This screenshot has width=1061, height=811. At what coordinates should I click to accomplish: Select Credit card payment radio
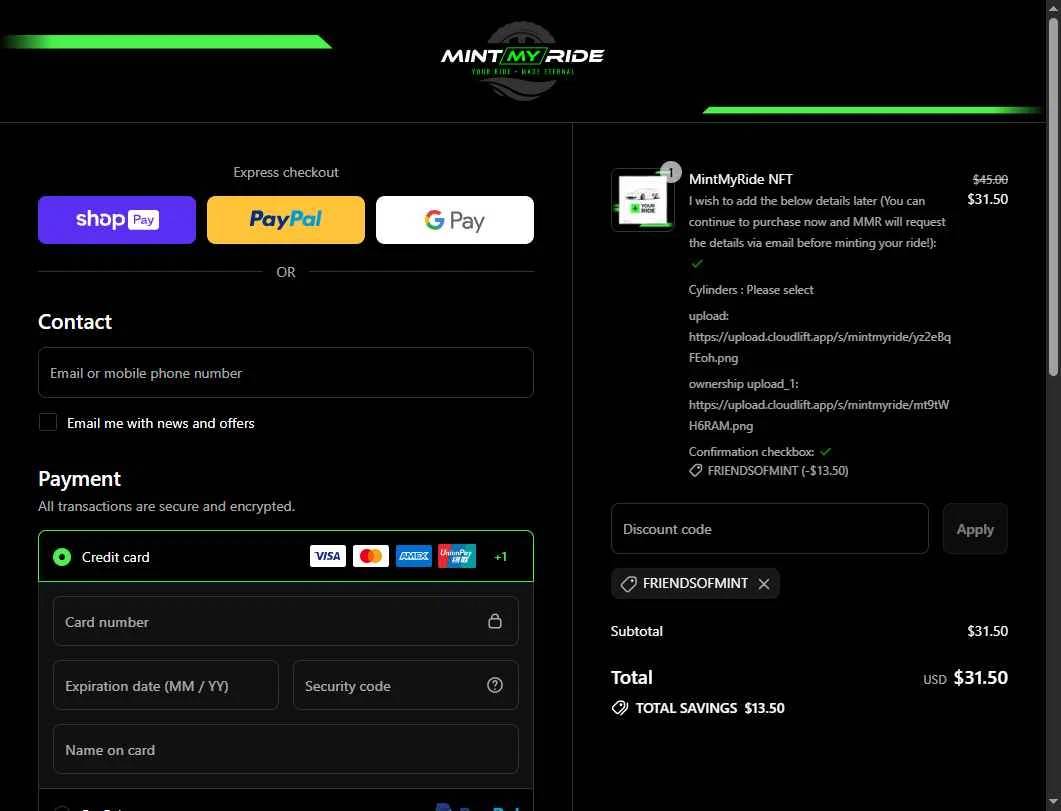coord(62,557)
